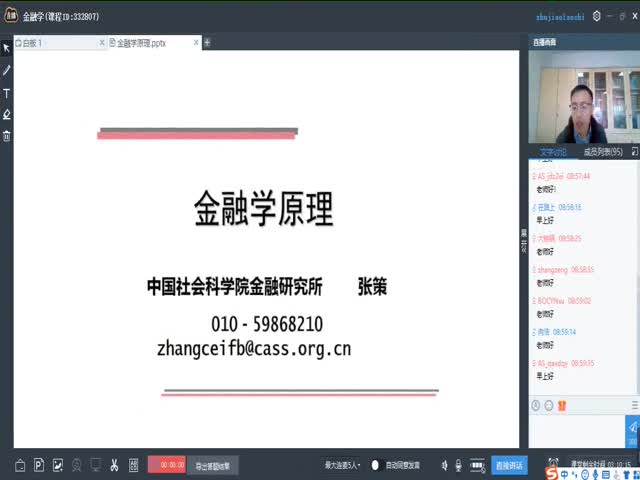Viewport: 640px width, 480px height.
Task: Send chat message with paper plane button
Action: coord(632,431)
